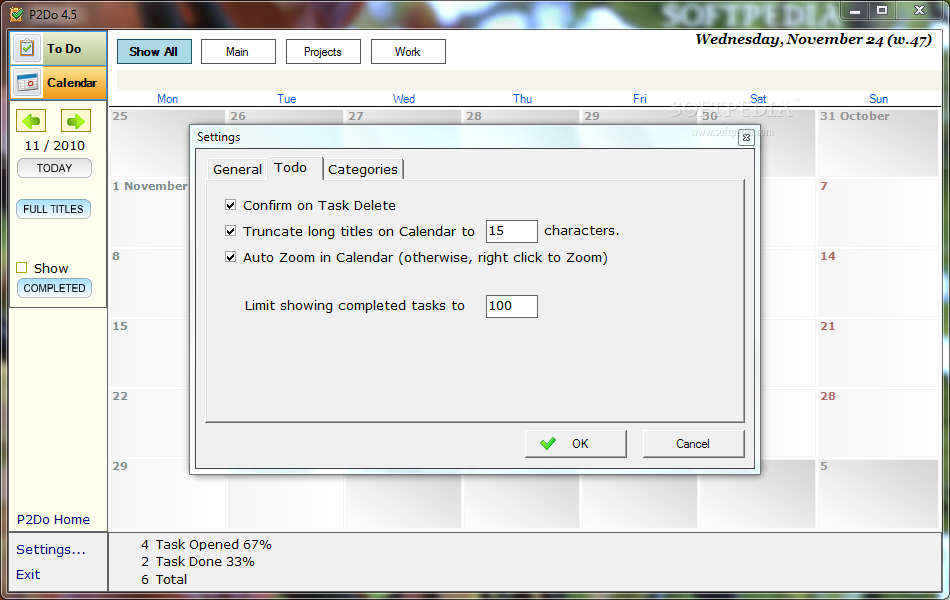Click the Wednesday, November 24 date header

813,40
